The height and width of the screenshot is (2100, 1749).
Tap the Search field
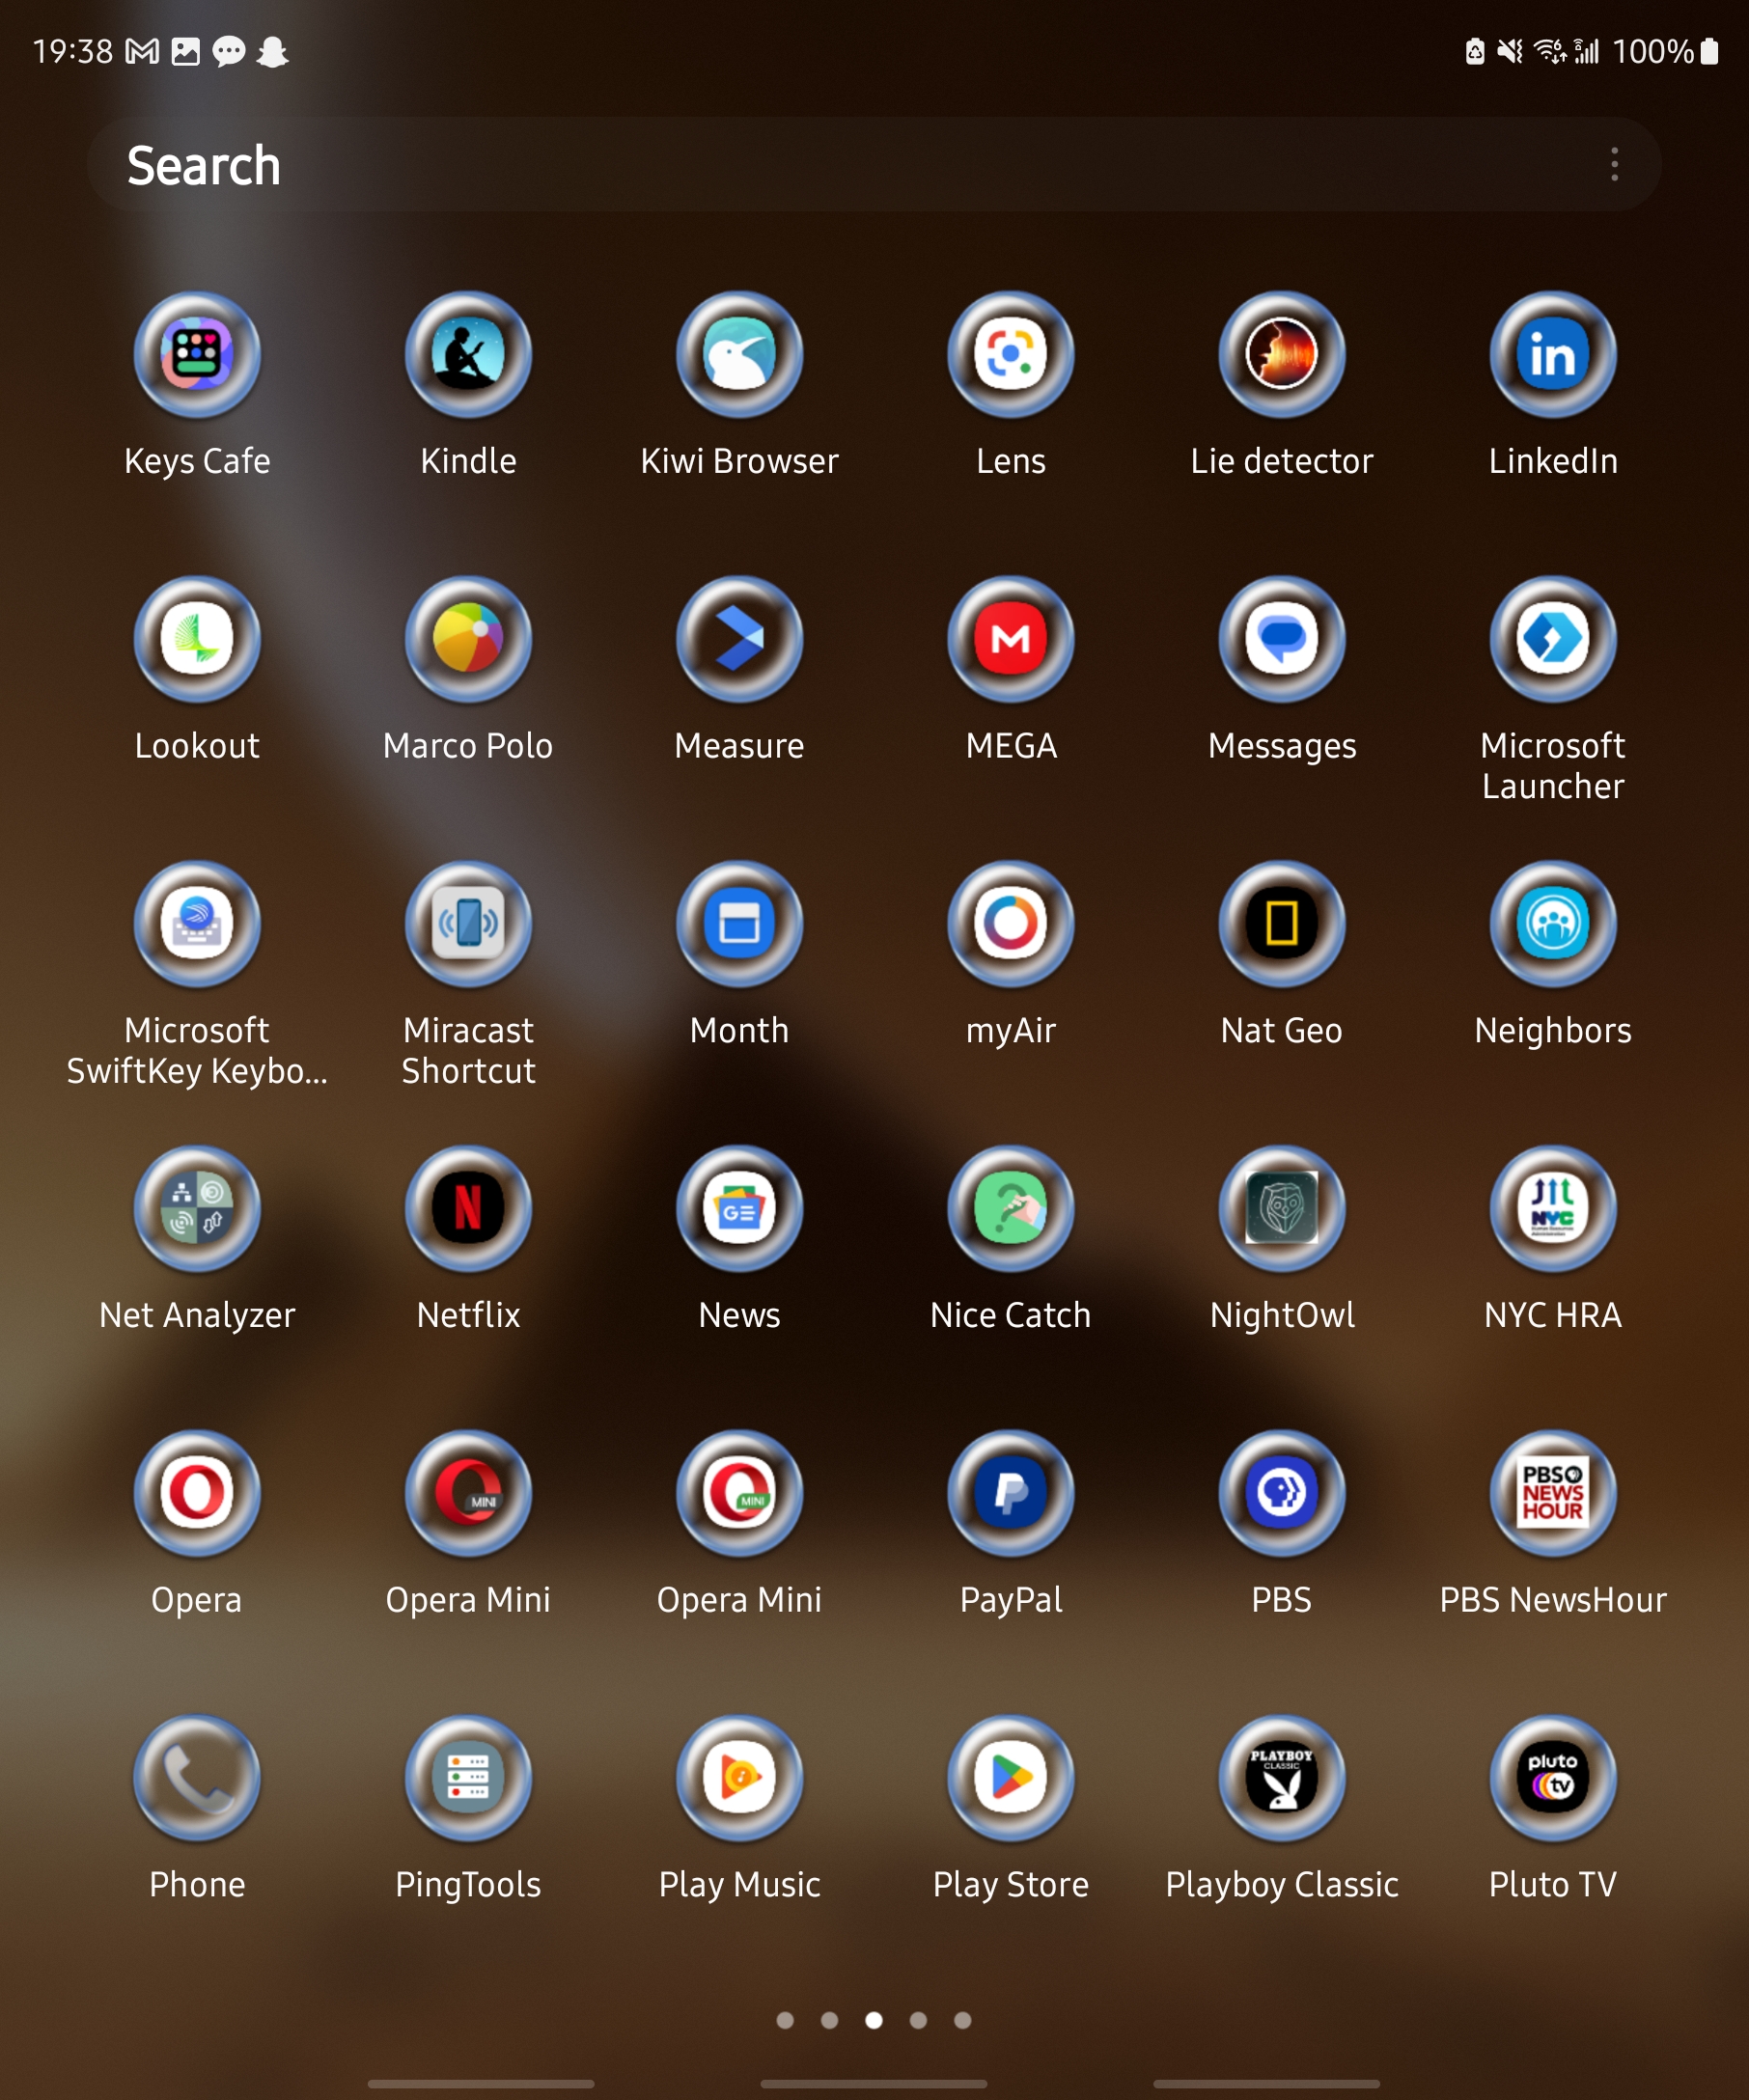[x=874, y=164]
